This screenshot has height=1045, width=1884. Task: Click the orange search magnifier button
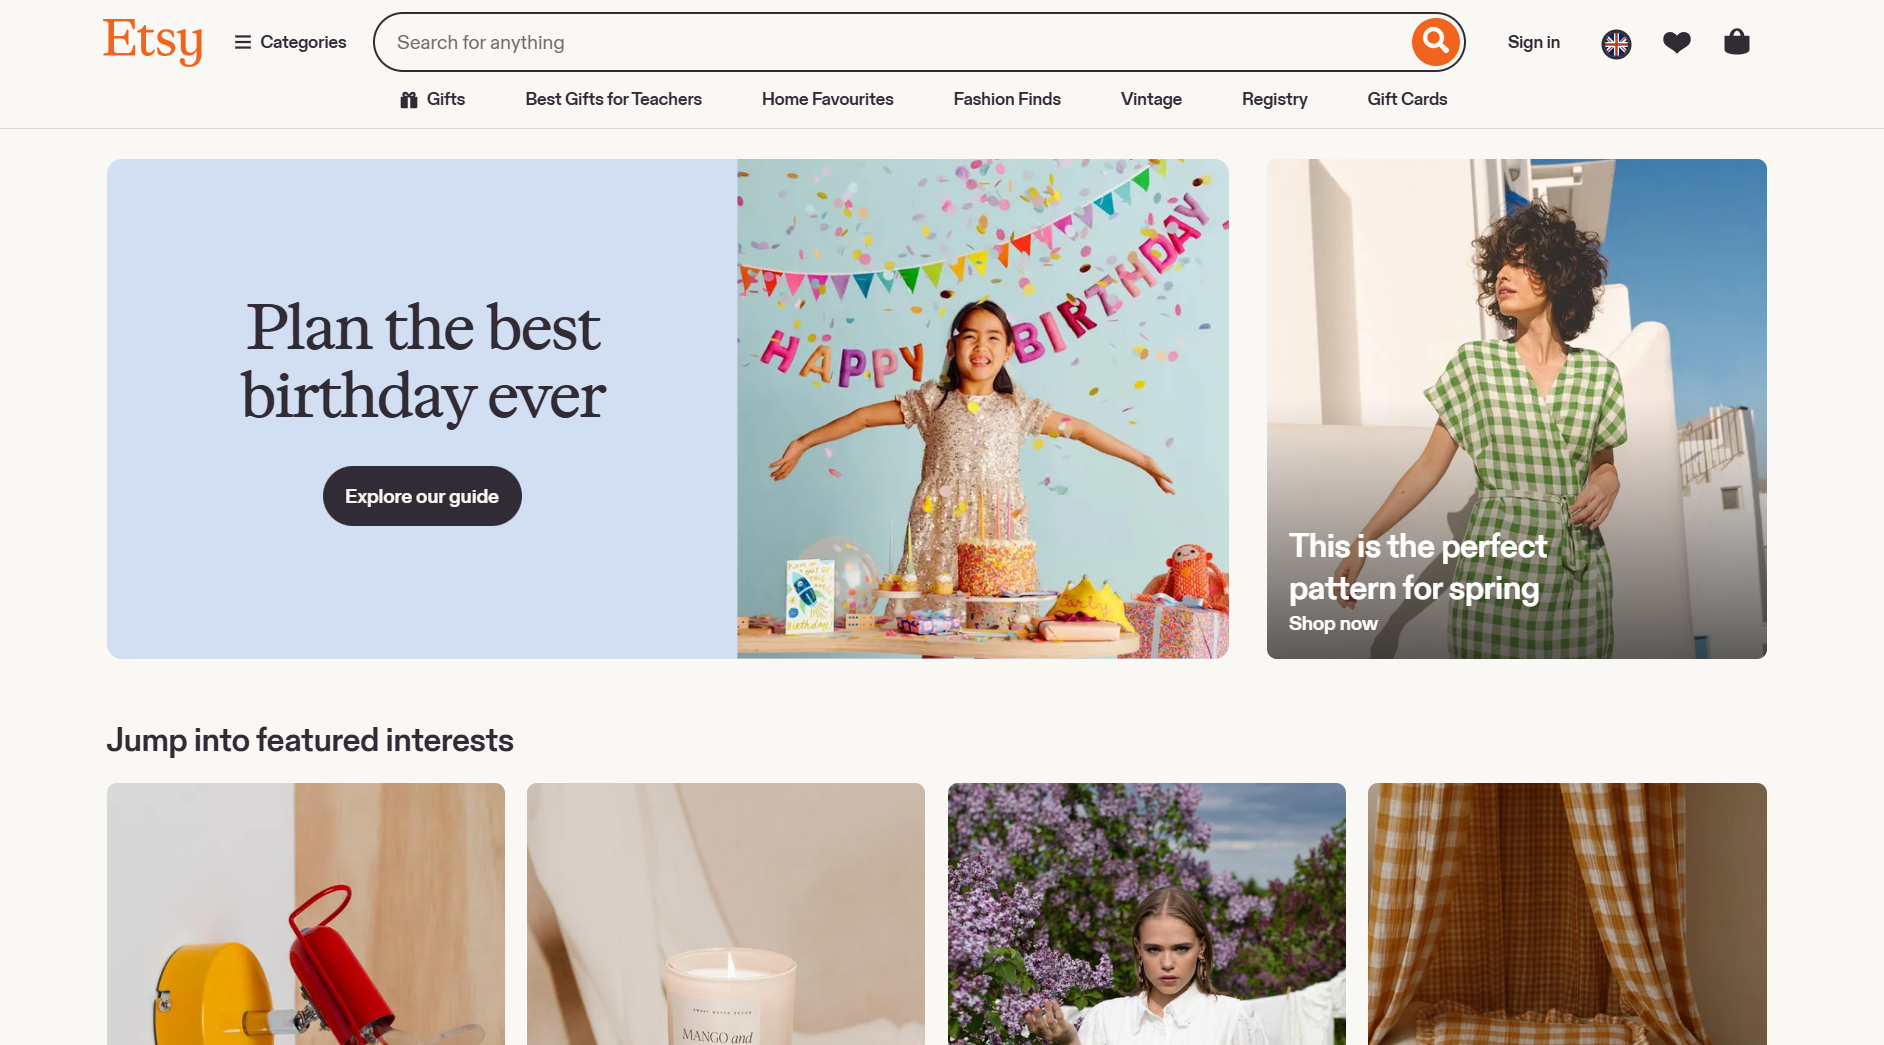coord(1435,42)
